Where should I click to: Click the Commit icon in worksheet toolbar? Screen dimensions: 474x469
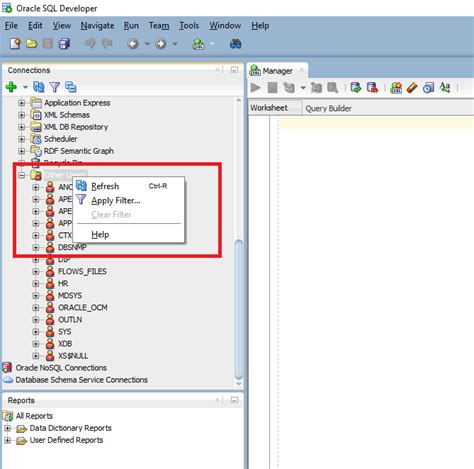click(356, 88)
